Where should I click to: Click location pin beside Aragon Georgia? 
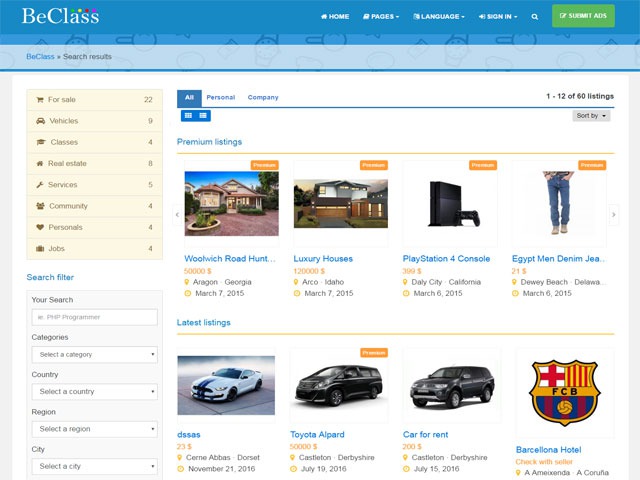coord(187,282)
